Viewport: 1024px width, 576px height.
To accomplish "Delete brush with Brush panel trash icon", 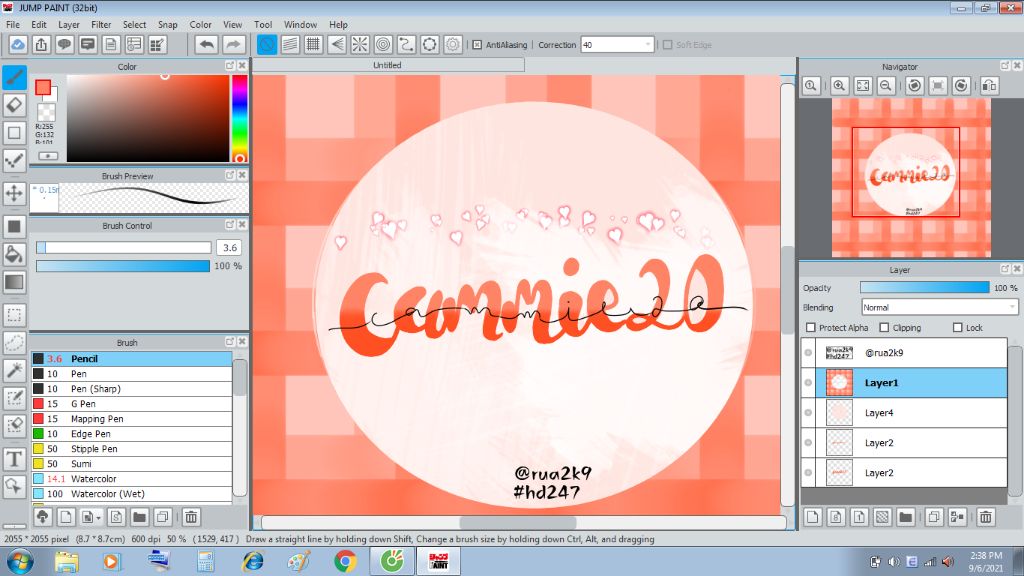I will (191, 517).
